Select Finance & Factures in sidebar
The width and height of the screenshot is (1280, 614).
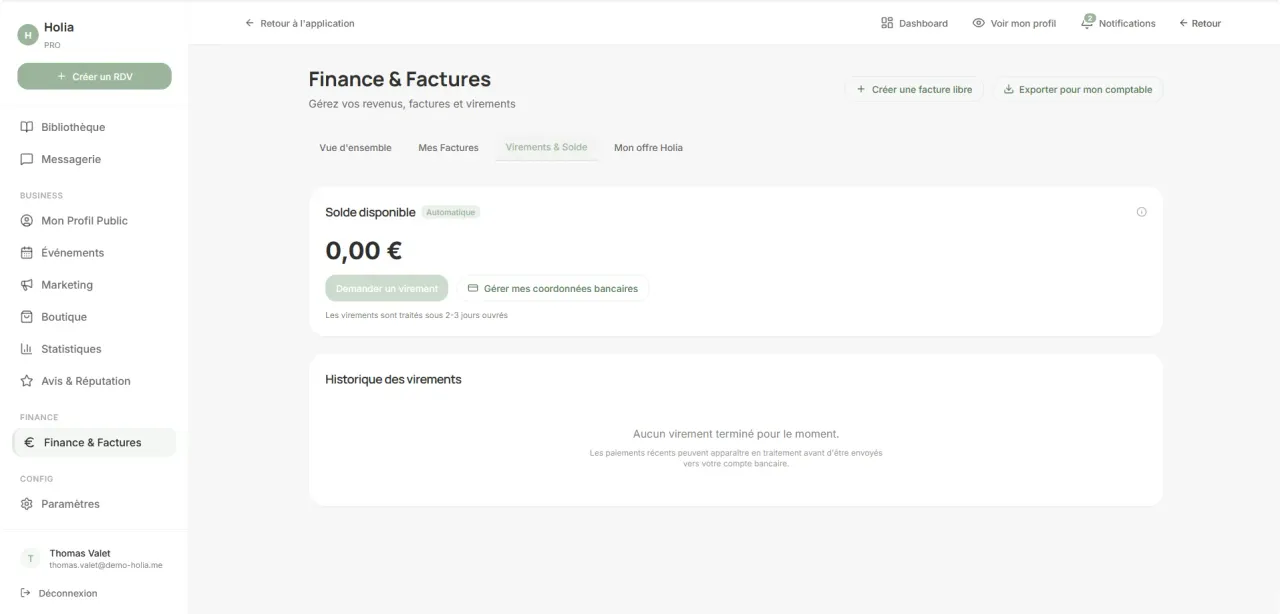(x=94, y=442)
